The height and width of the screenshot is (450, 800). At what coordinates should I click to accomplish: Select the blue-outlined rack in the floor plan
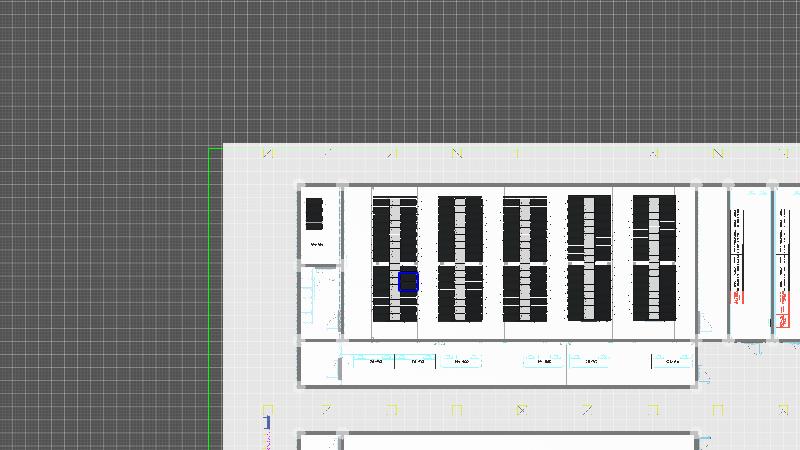408,281
